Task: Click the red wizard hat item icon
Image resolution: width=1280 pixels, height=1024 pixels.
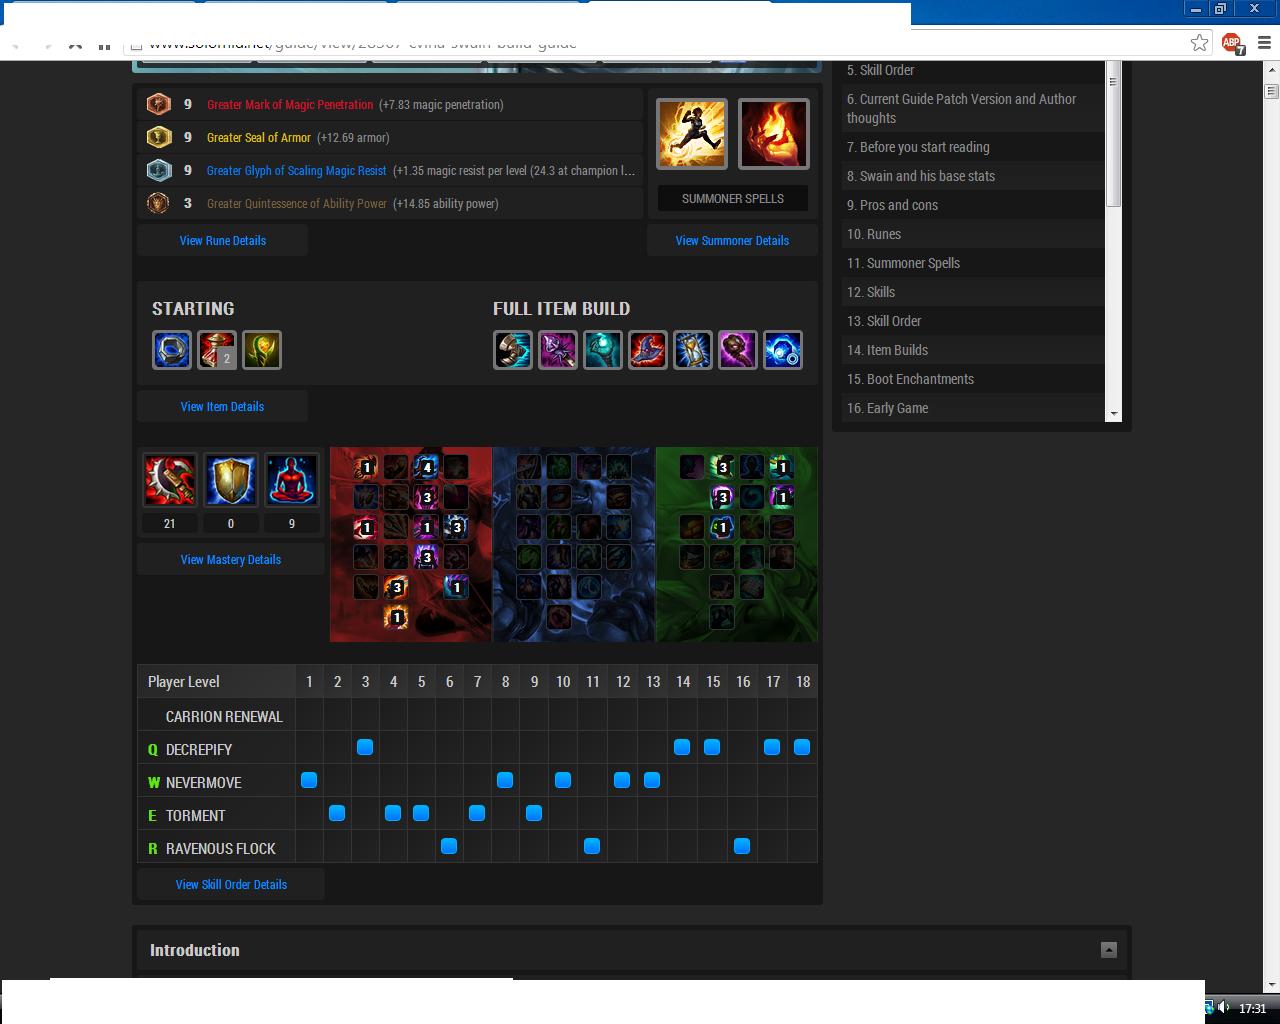Action: tap(648, 350)
